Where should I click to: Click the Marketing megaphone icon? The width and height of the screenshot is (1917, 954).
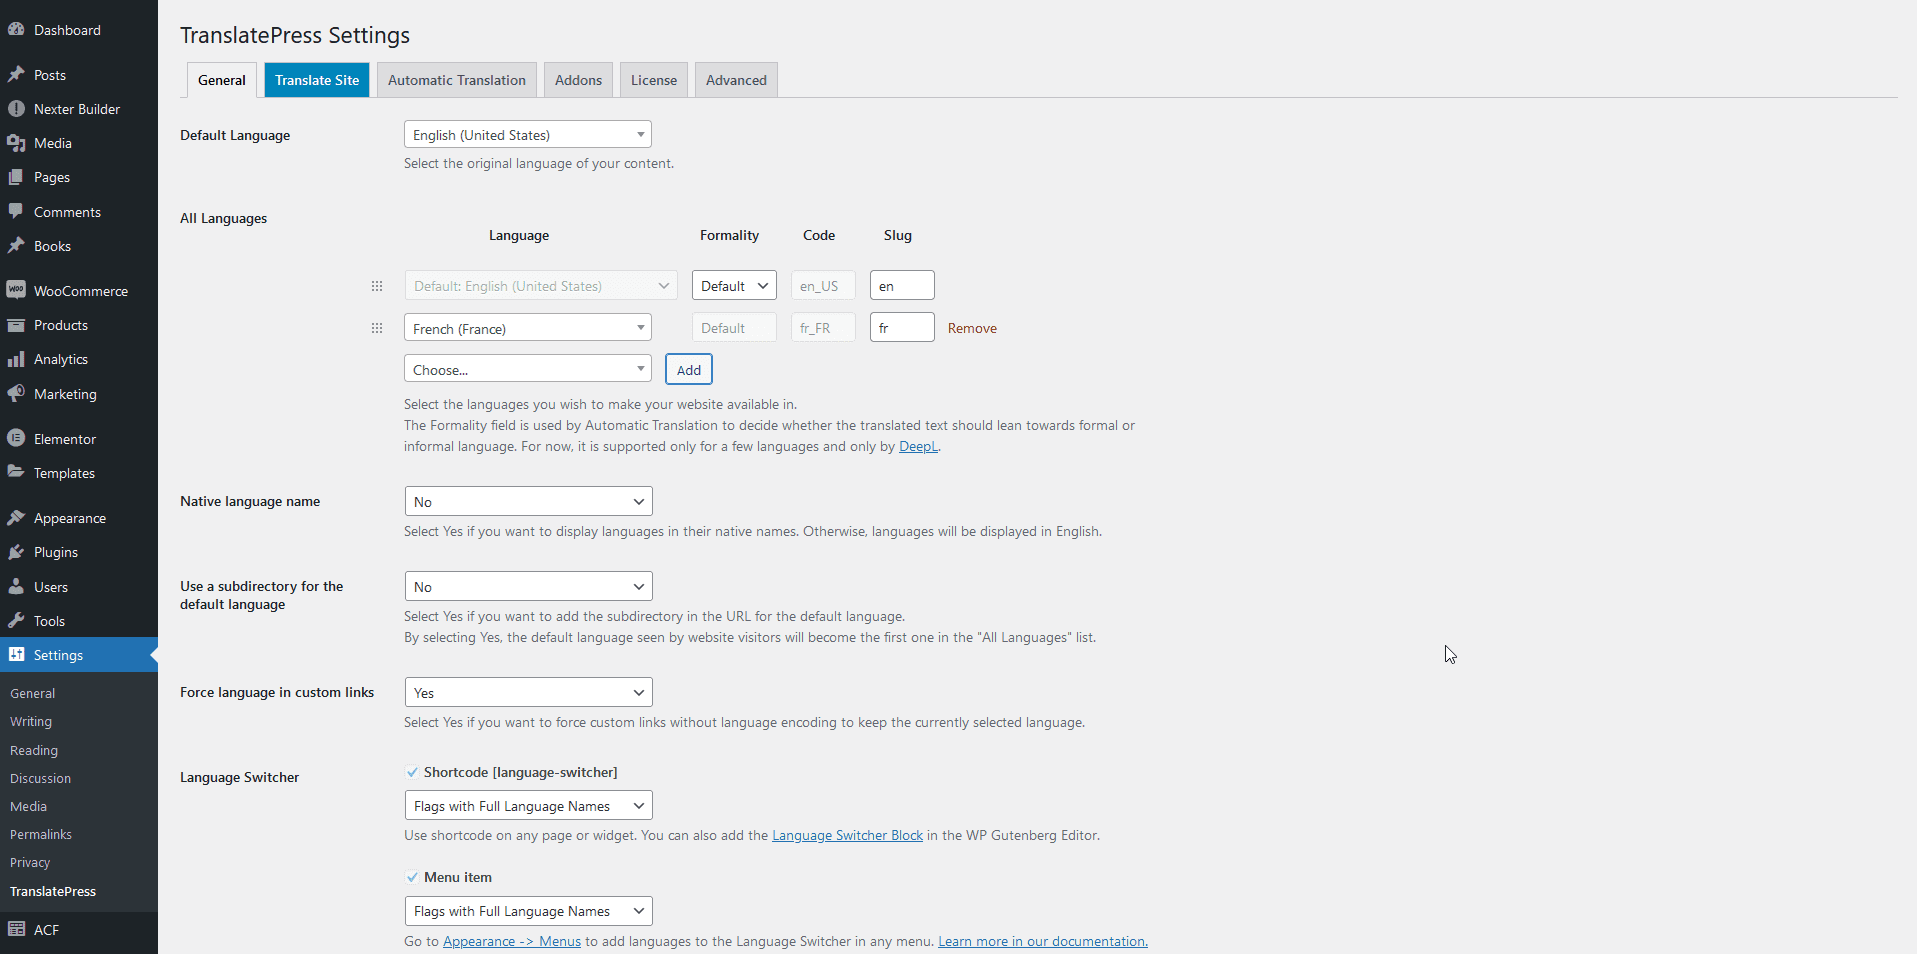16,394
